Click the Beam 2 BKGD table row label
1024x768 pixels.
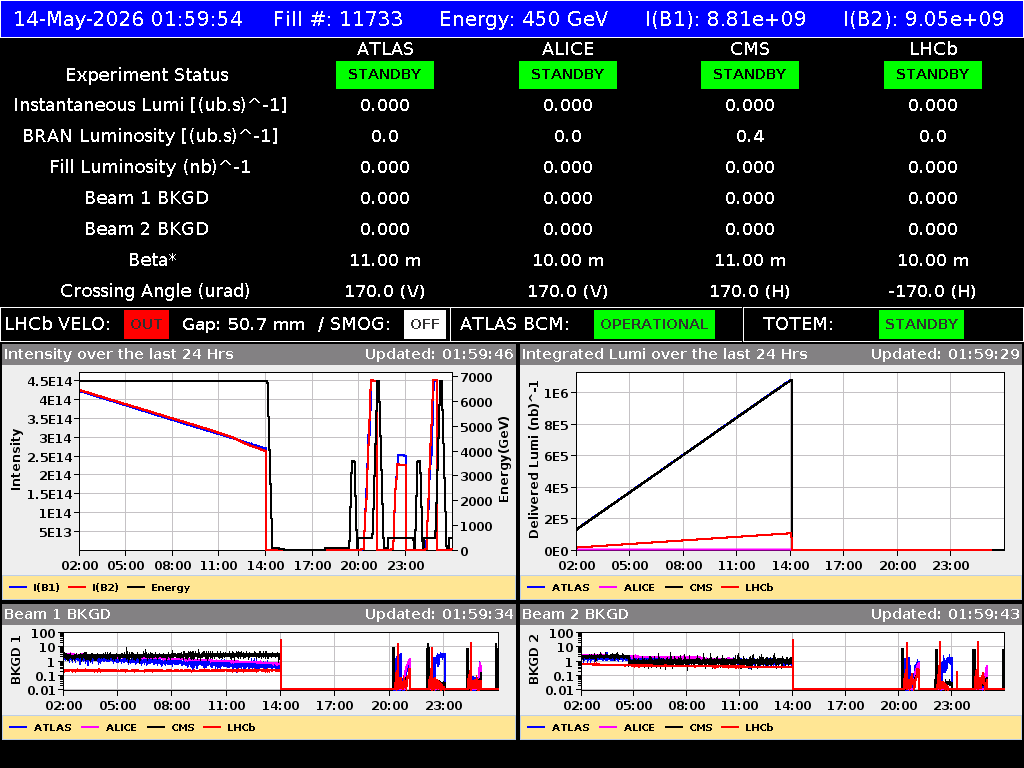point(147,229)
